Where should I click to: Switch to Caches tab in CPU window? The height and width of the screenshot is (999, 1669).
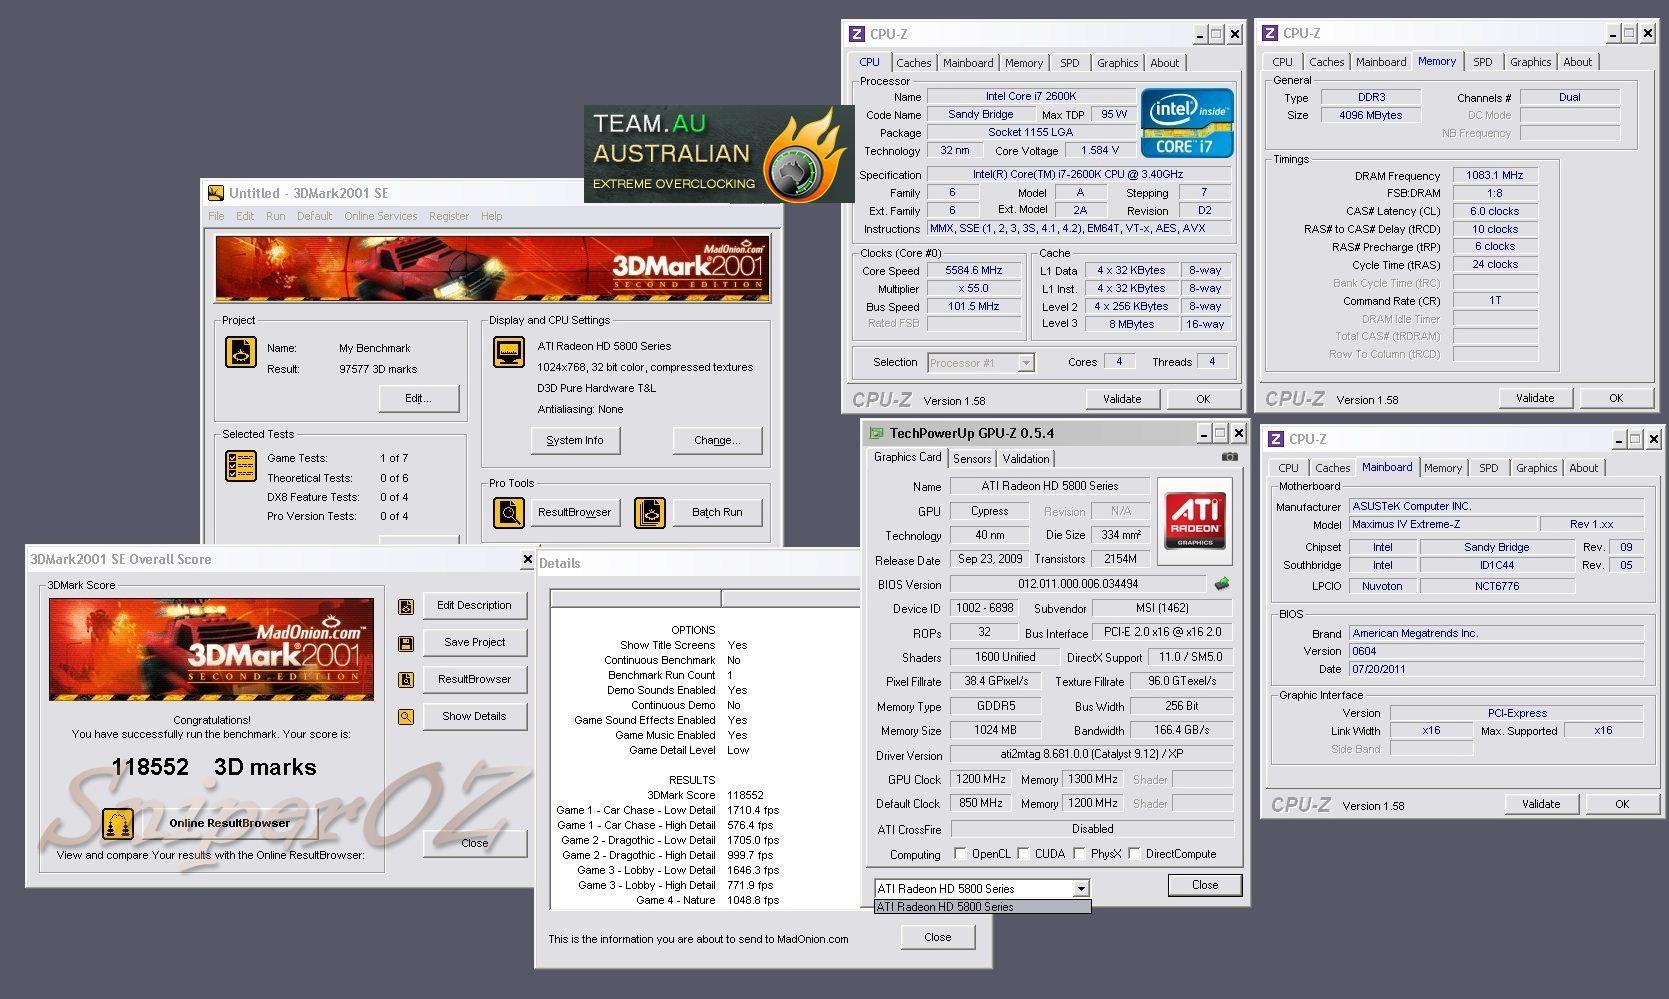[x=913, y=63]
